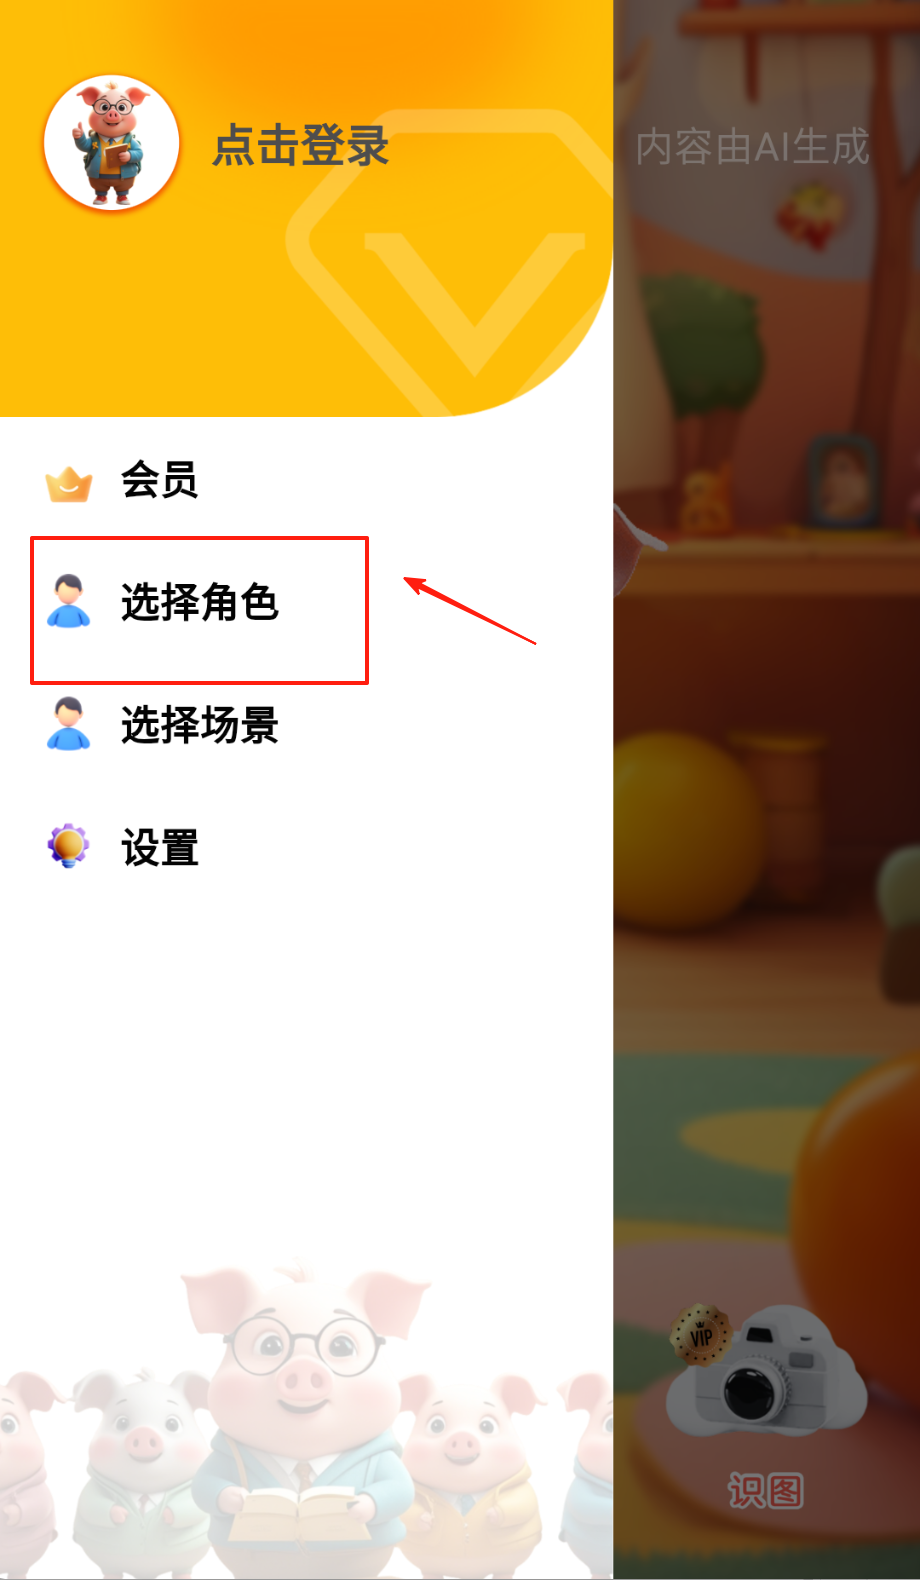Click the 内容由AI生成 notice text
The image size is (920, 1580).
(753, 147)
